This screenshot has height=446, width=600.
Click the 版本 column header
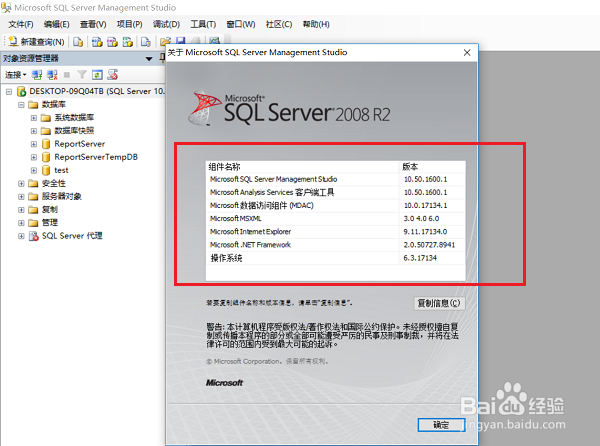point(432,167)
